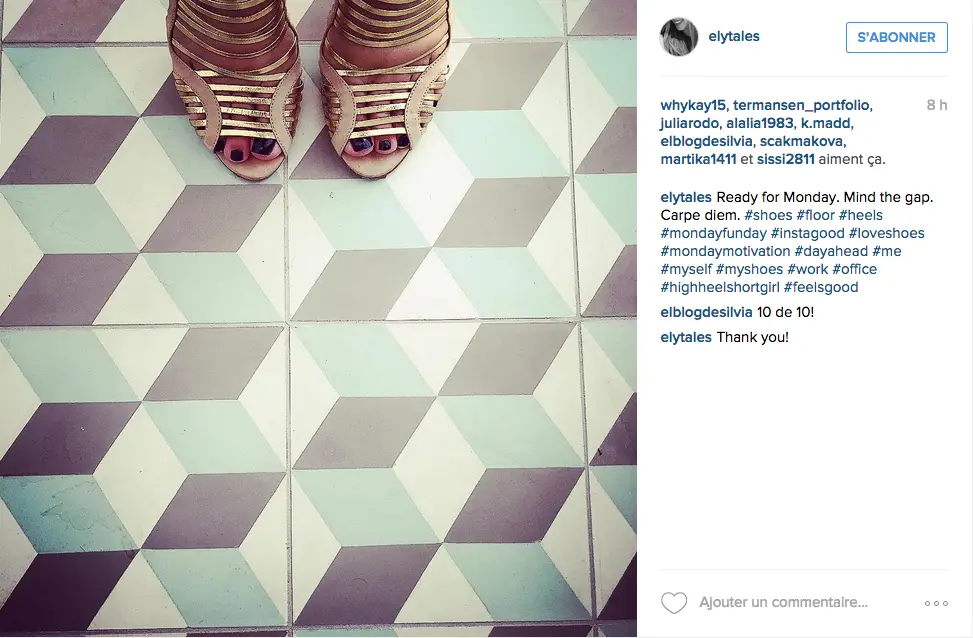Open the #instagood hashtag
The width and height of the screenshot is (973, 638).
807,233
